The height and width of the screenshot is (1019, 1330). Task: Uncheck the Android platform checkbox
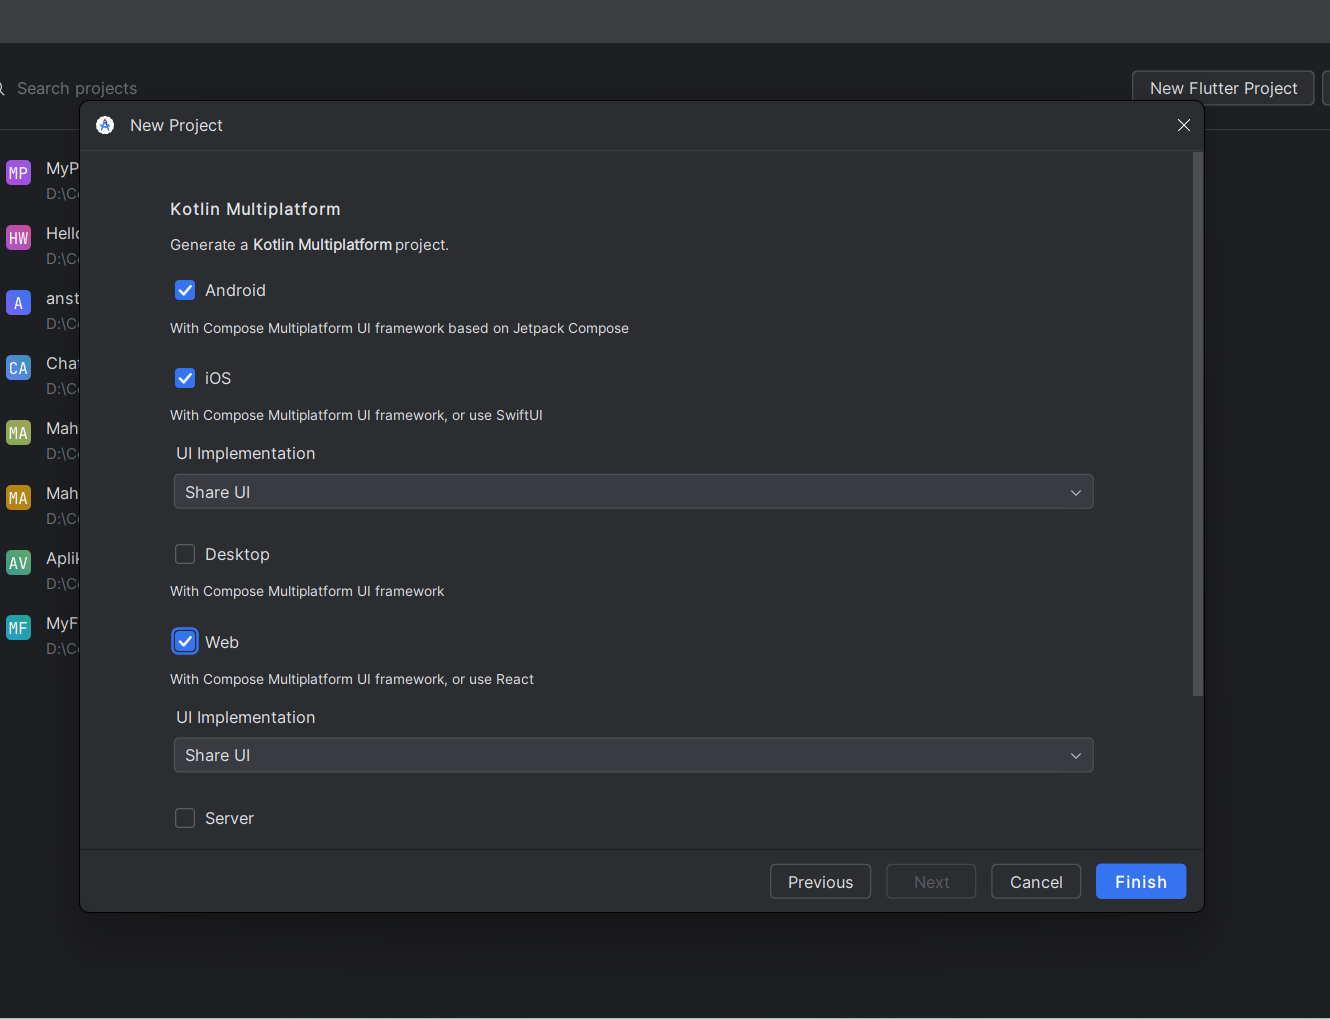[185, 290]
